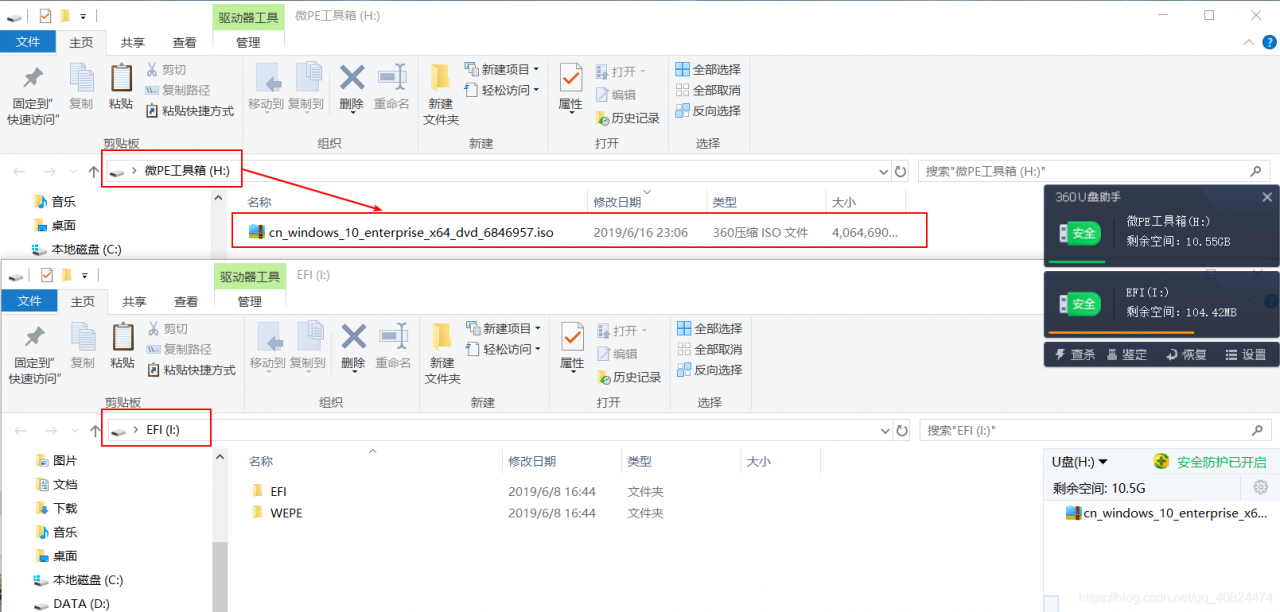
Task: Click refresh button beside H: address bar
Action: click(900, 171)
